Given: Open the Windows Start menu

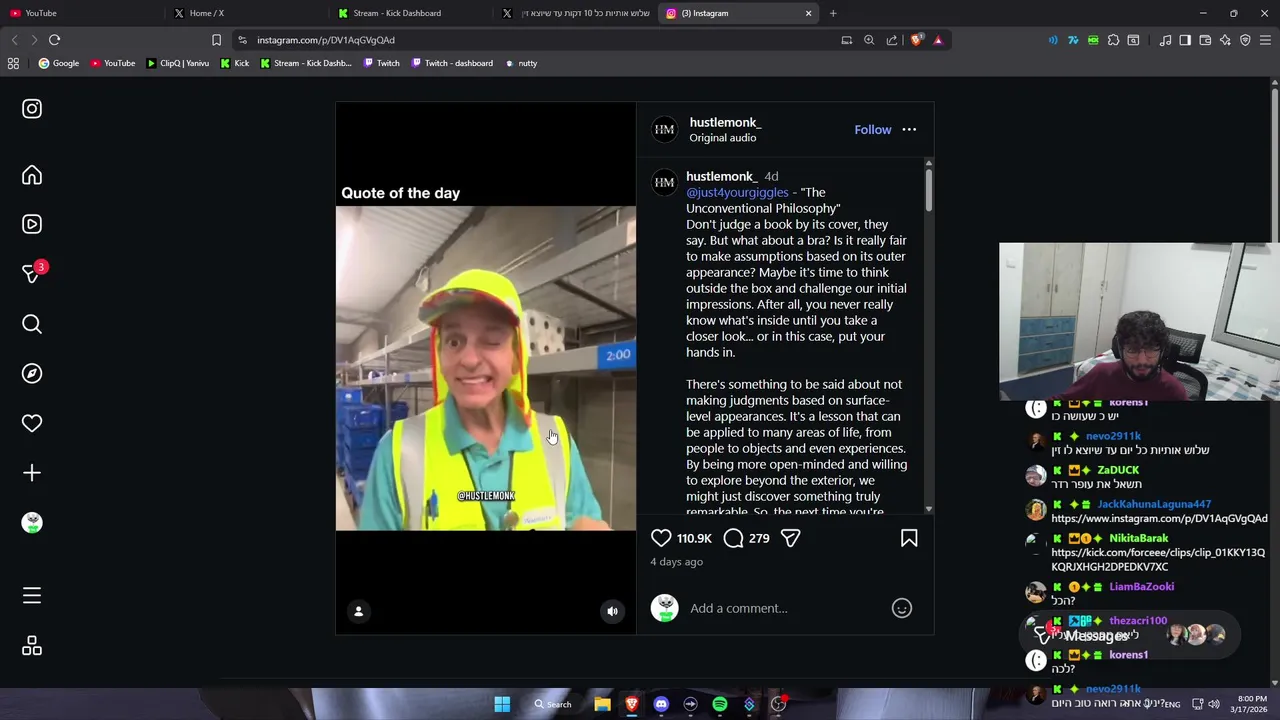Looking at the screenshot, I should [502, 704].
